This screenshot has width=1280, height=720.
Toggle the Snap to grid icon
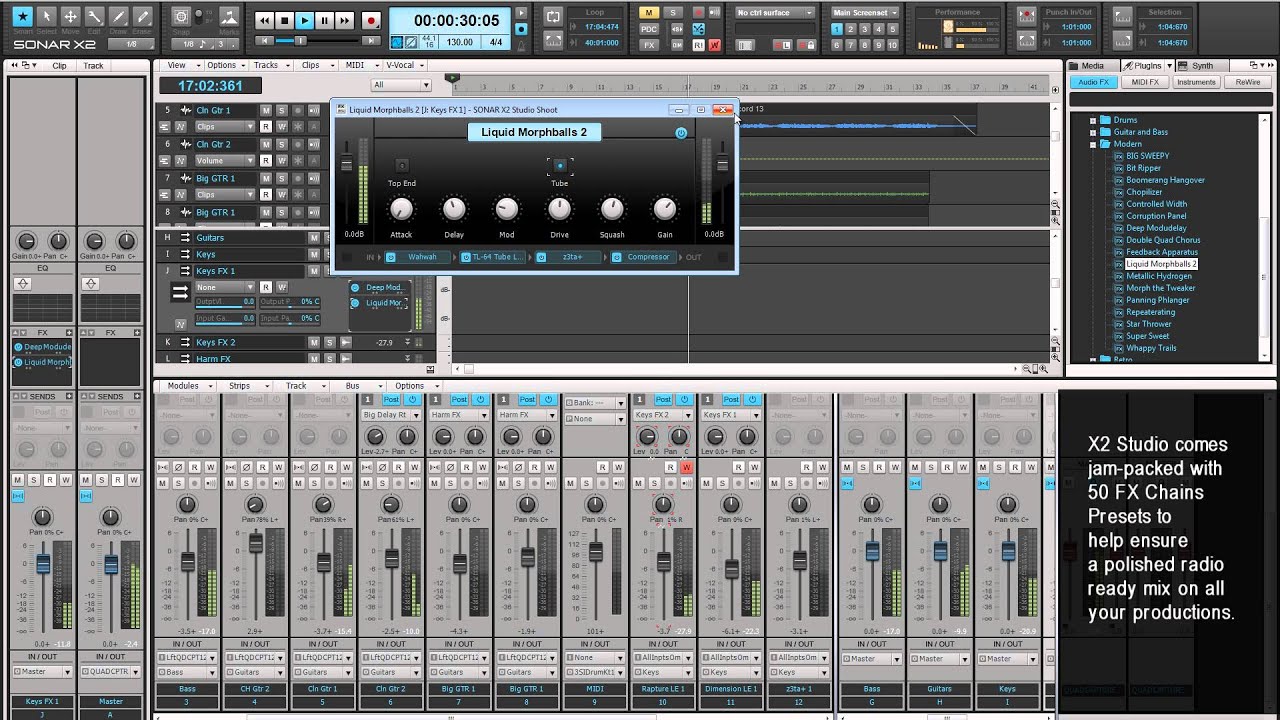click(181, 17)
